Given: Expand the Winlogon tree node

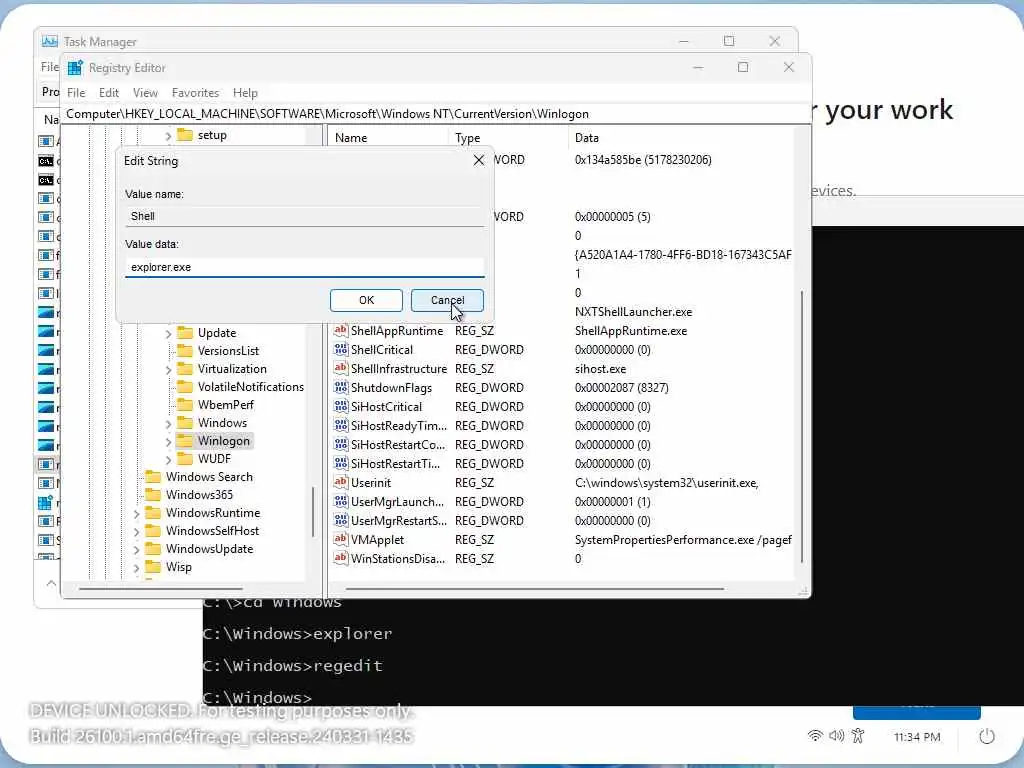Looking at the screenshot, I should tap(168, 441).
